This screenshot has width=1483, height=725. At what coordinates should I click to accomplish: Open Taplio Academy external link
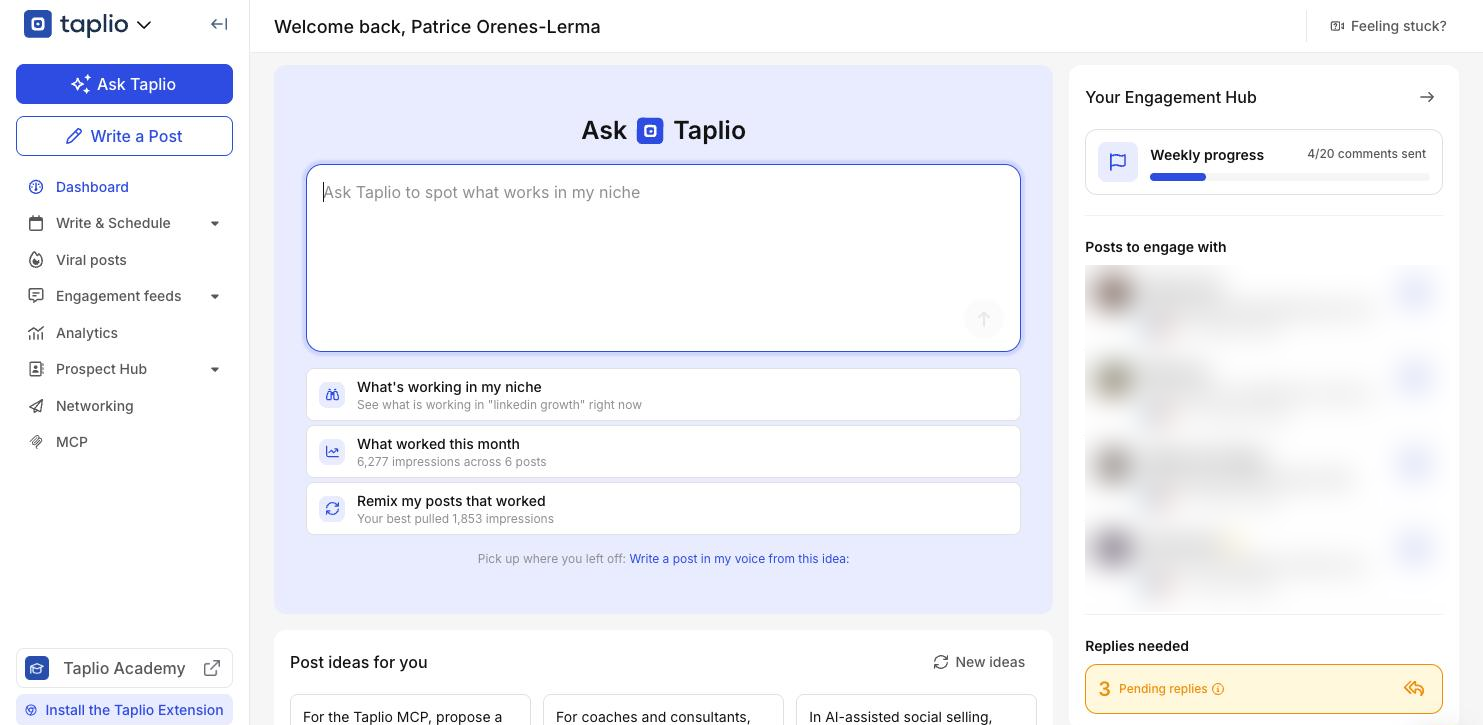124,668
